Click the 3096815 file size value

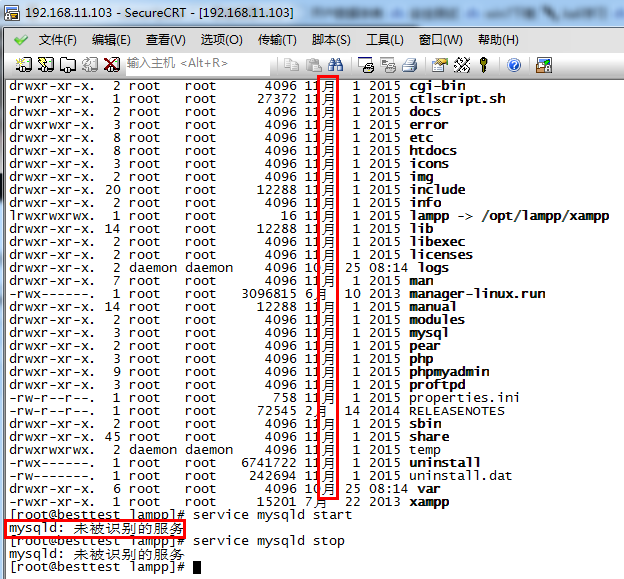[269, 294]
